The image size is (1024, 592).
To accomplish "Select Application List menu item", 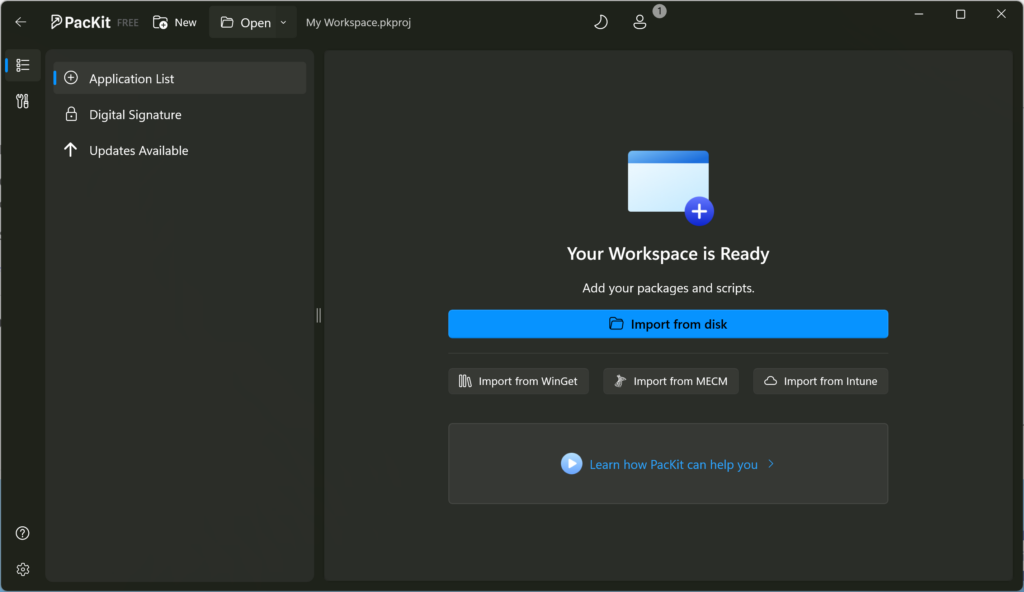I will (180, 78).
